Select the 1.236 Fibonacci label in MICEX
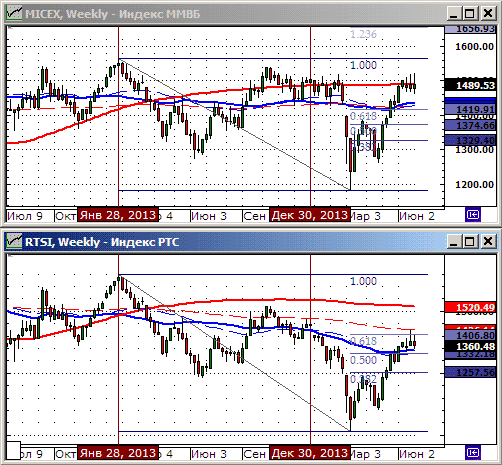 (363, 34)
